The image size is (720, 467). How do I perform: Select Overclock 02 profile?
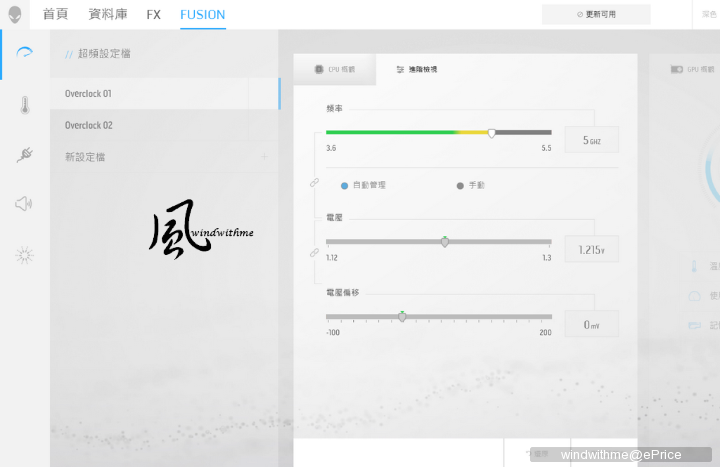point(164,125)
